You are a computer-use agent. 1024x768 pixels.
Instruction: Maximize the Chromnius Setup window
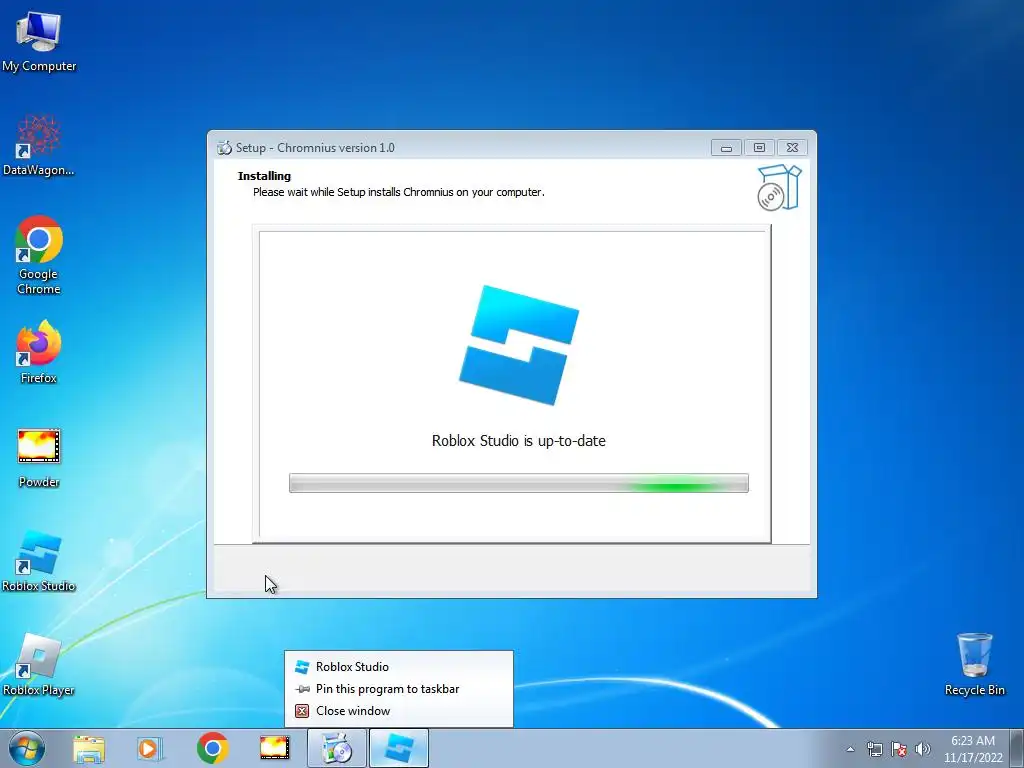759,148
